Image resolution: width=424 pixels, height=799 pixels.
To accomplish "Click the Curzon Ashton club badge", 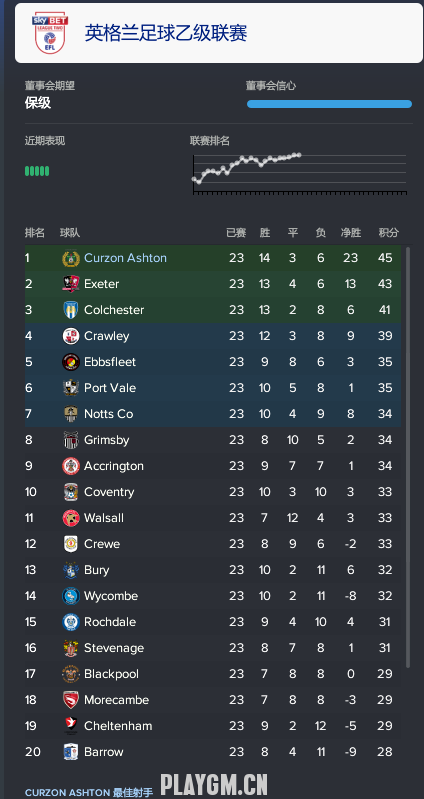I will tap(71, 258).
